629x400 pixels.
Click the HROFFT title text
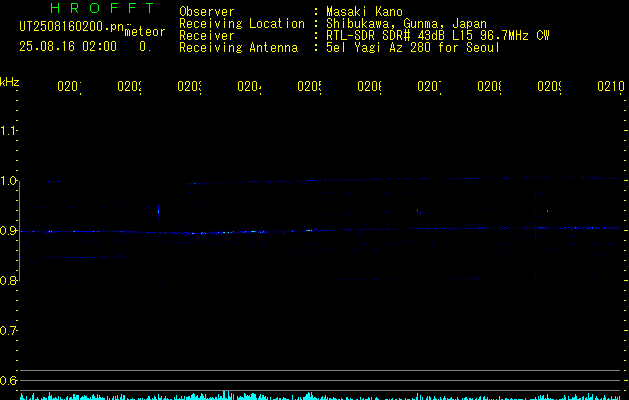[x=102, y=8]
